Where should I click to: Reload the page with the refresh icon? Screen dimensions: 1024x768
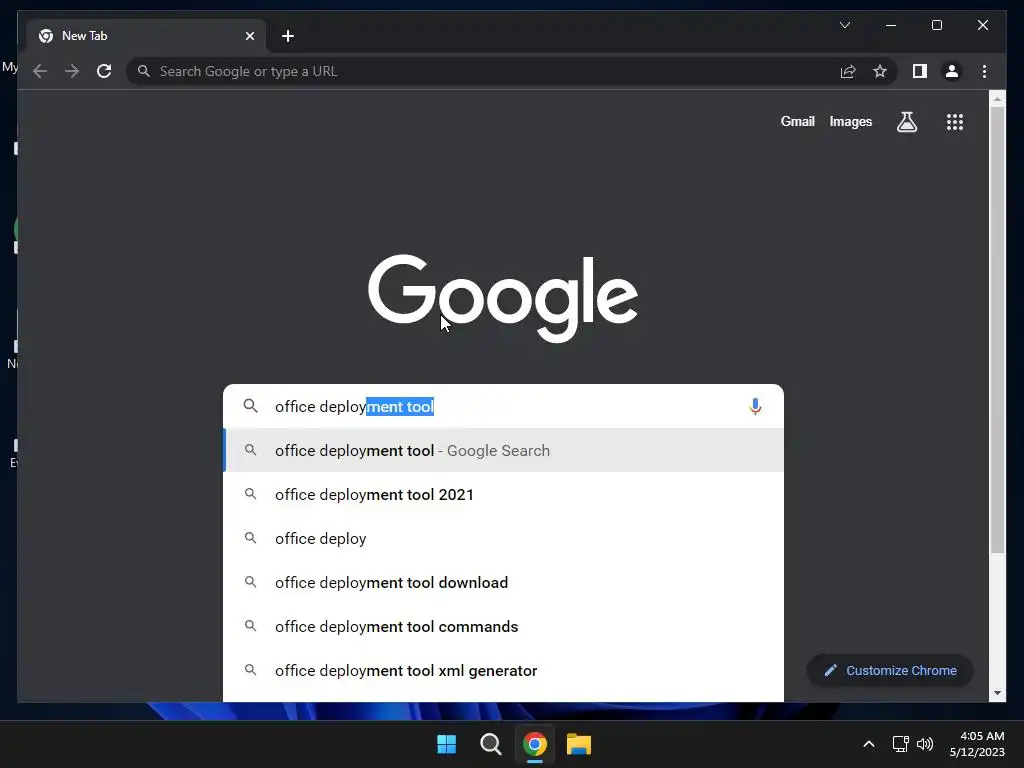pyautogui.click(x=104, y=71)
